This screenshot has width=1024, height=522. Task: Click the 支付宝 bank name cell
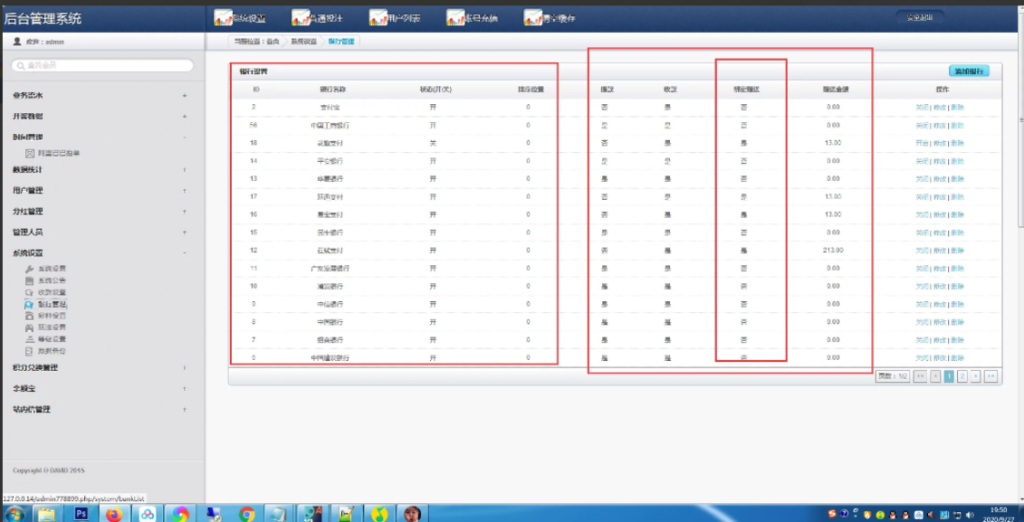(328, 107)
